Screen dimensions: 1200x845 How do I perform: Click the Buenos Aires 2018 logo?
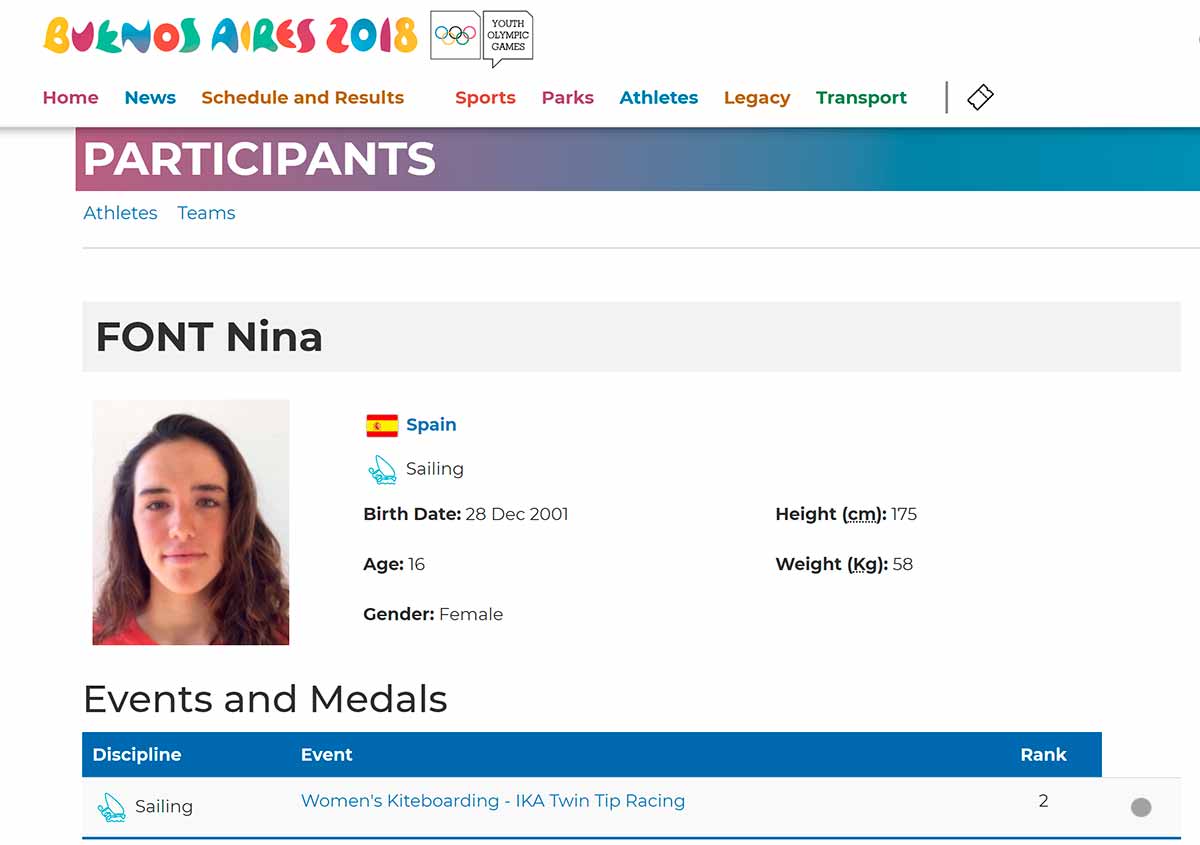point(230,36)
